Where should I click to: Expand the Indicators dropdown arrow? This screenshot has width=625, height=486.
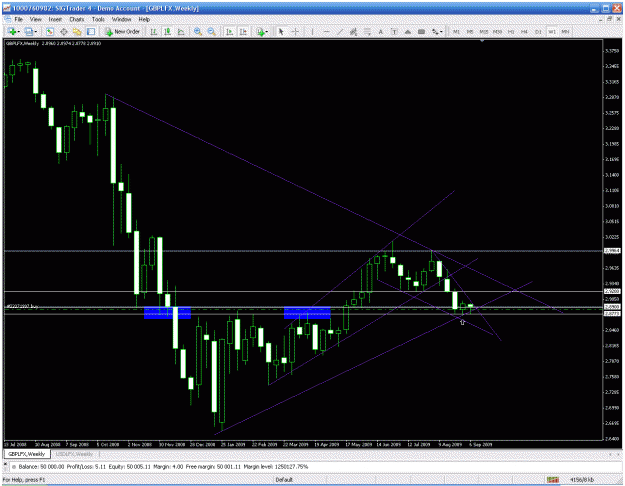pos(267,31)
